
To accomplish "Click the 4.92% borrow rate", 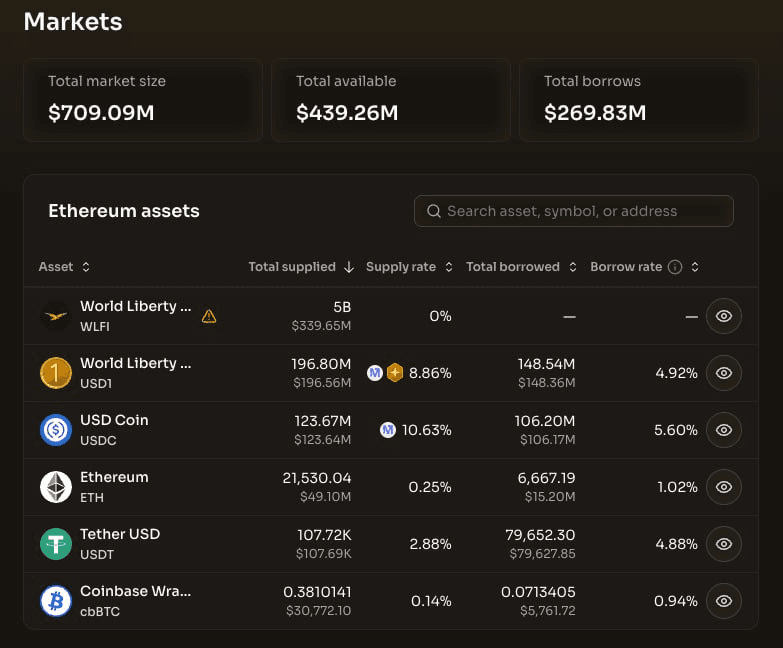I will click(676, 373).
